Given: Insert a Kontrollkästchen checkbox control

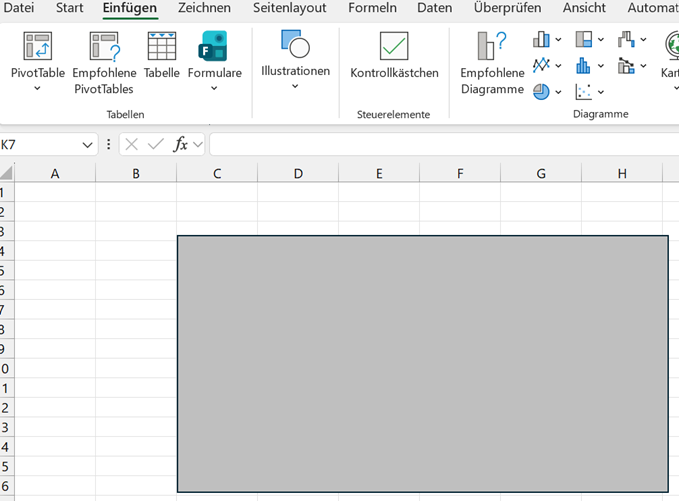Looking at the screenshot, I should (x=394, y=47).
